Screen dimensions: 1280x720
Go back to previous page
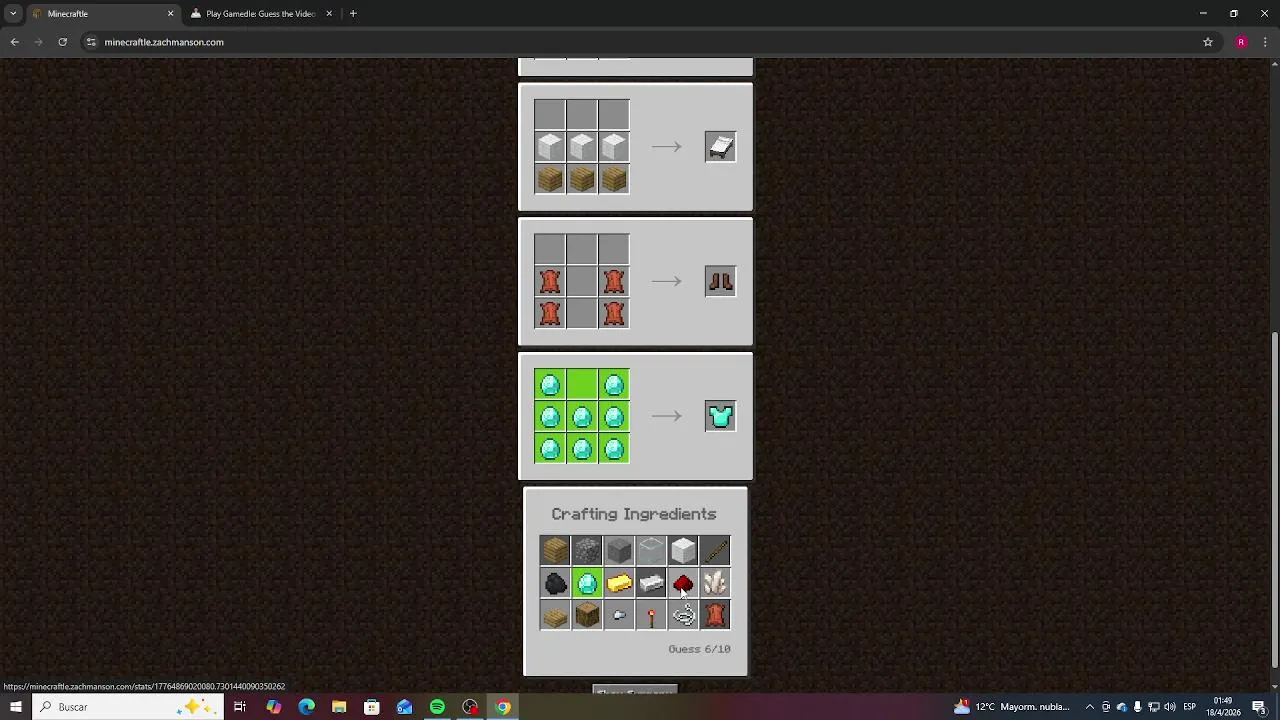coord(15,42)
